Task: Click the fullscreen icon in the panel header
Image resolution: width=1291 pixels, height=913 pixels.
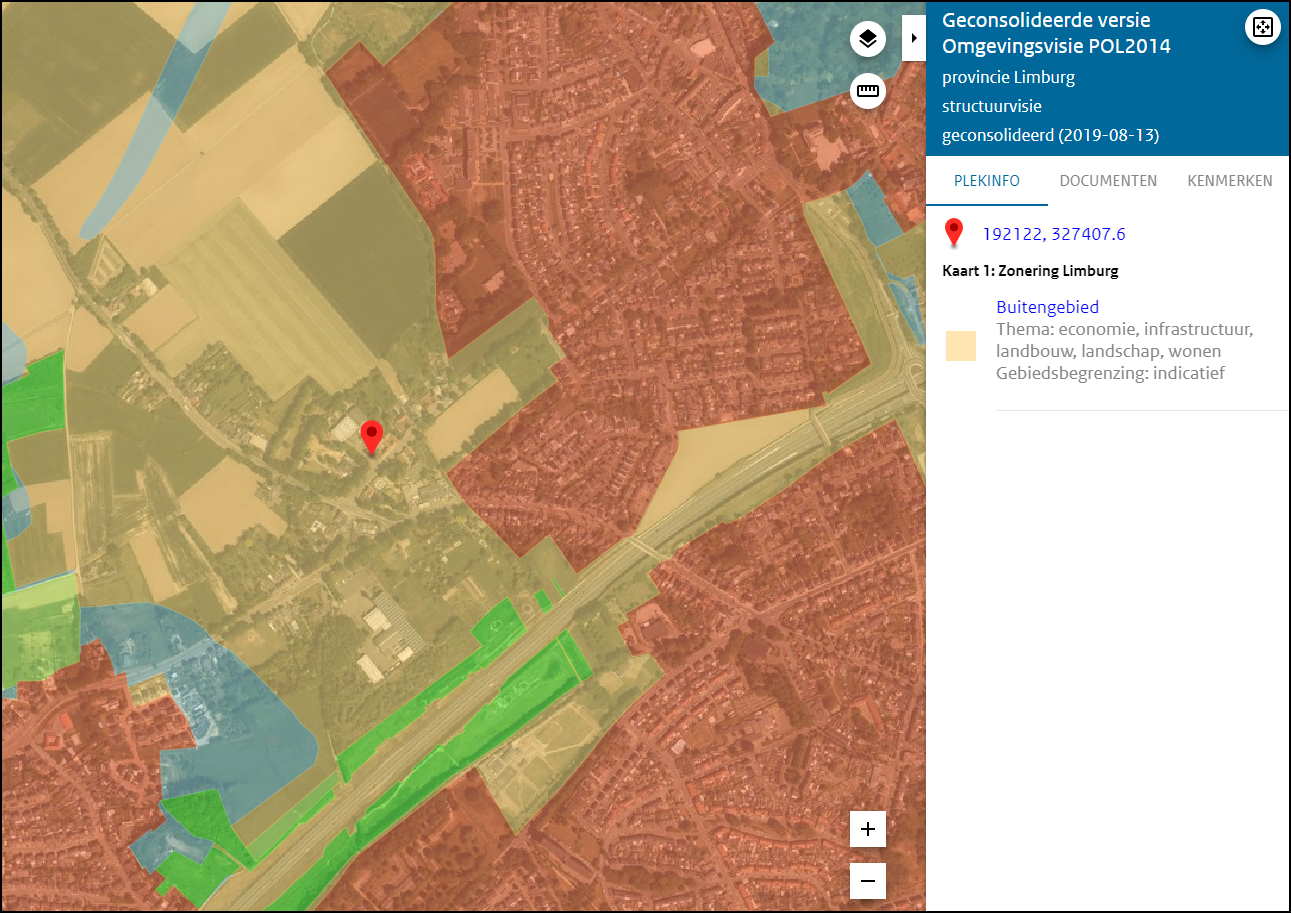Action: 1262,27
